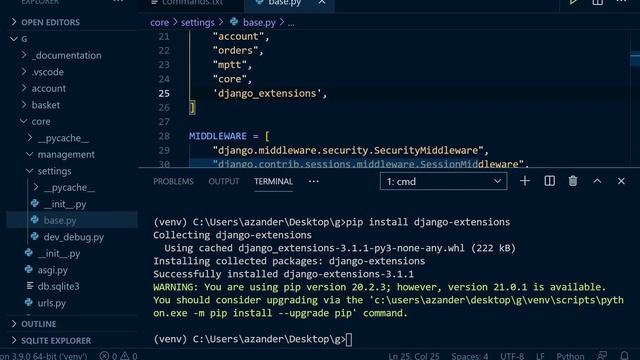Split the editor to the right

[x=598, y=2]
